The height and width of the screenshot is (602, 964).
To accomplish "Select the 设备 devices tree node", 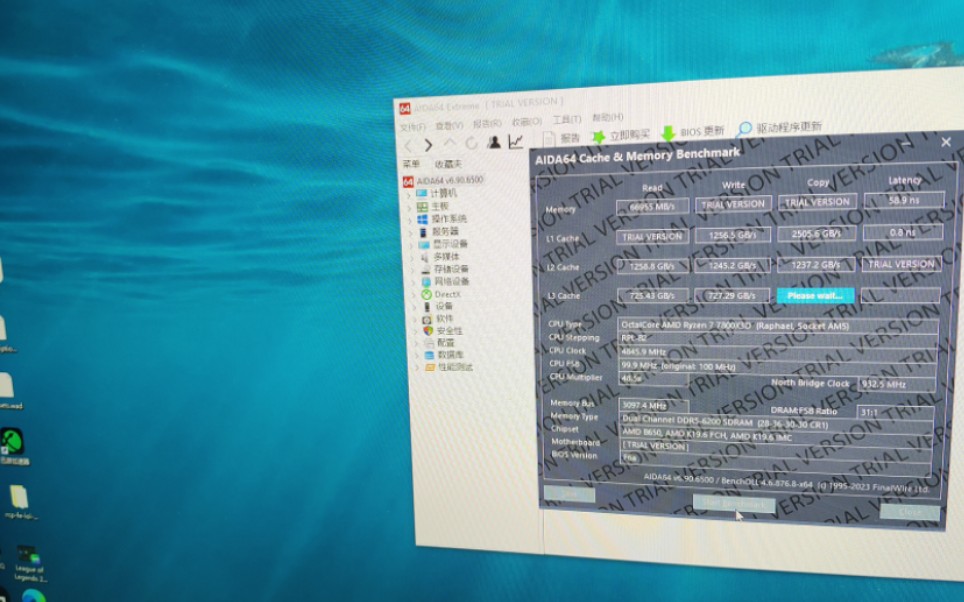I will [438, 306].
